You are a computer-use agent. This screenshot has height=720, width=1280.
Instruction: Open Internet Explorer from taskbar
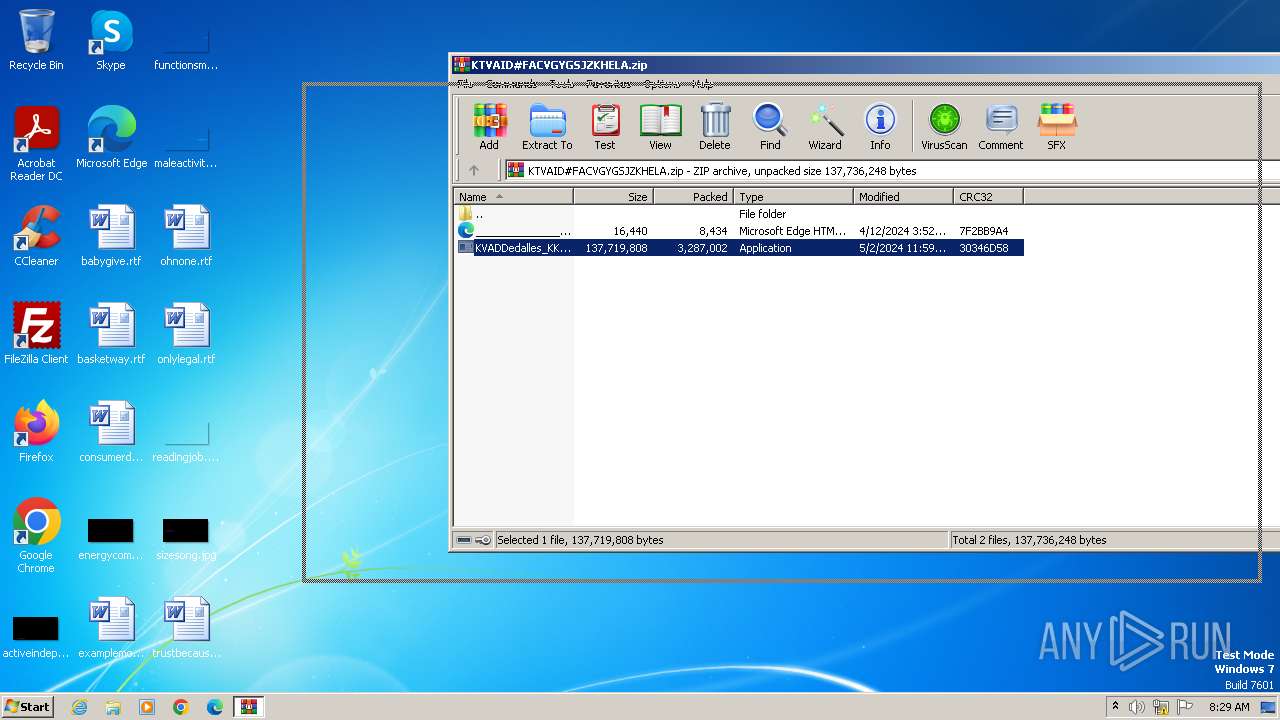[x=79, y=707]
